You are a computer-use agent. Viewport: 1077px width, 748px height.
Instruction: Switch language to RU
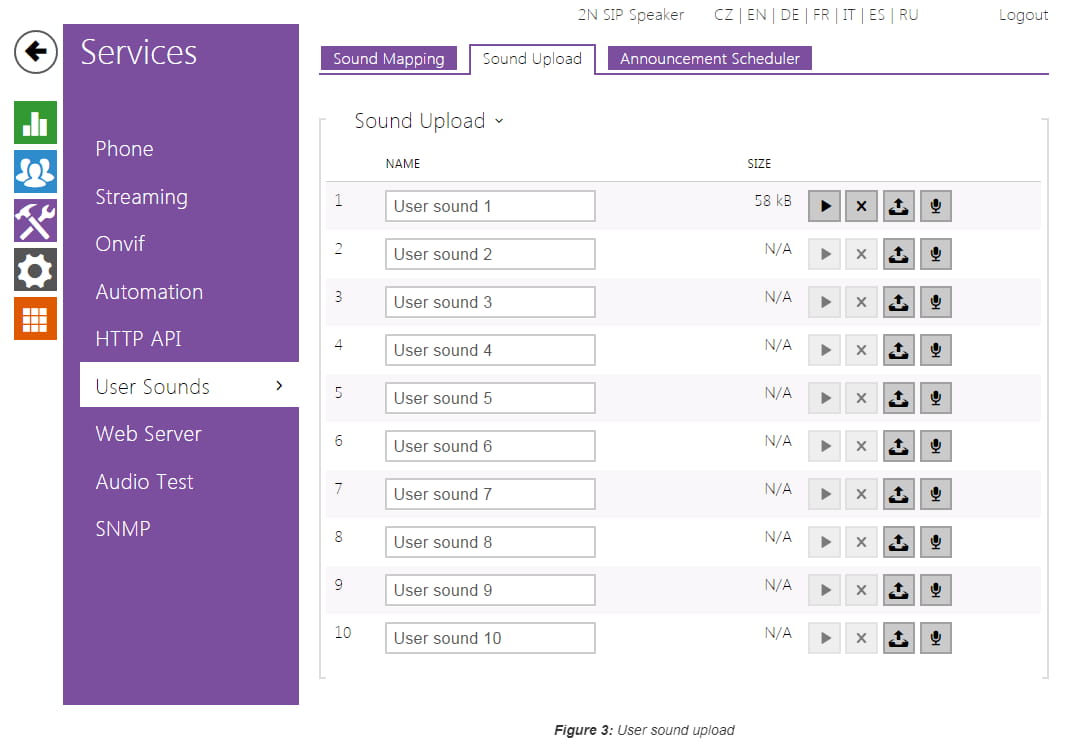coord(909,15)
